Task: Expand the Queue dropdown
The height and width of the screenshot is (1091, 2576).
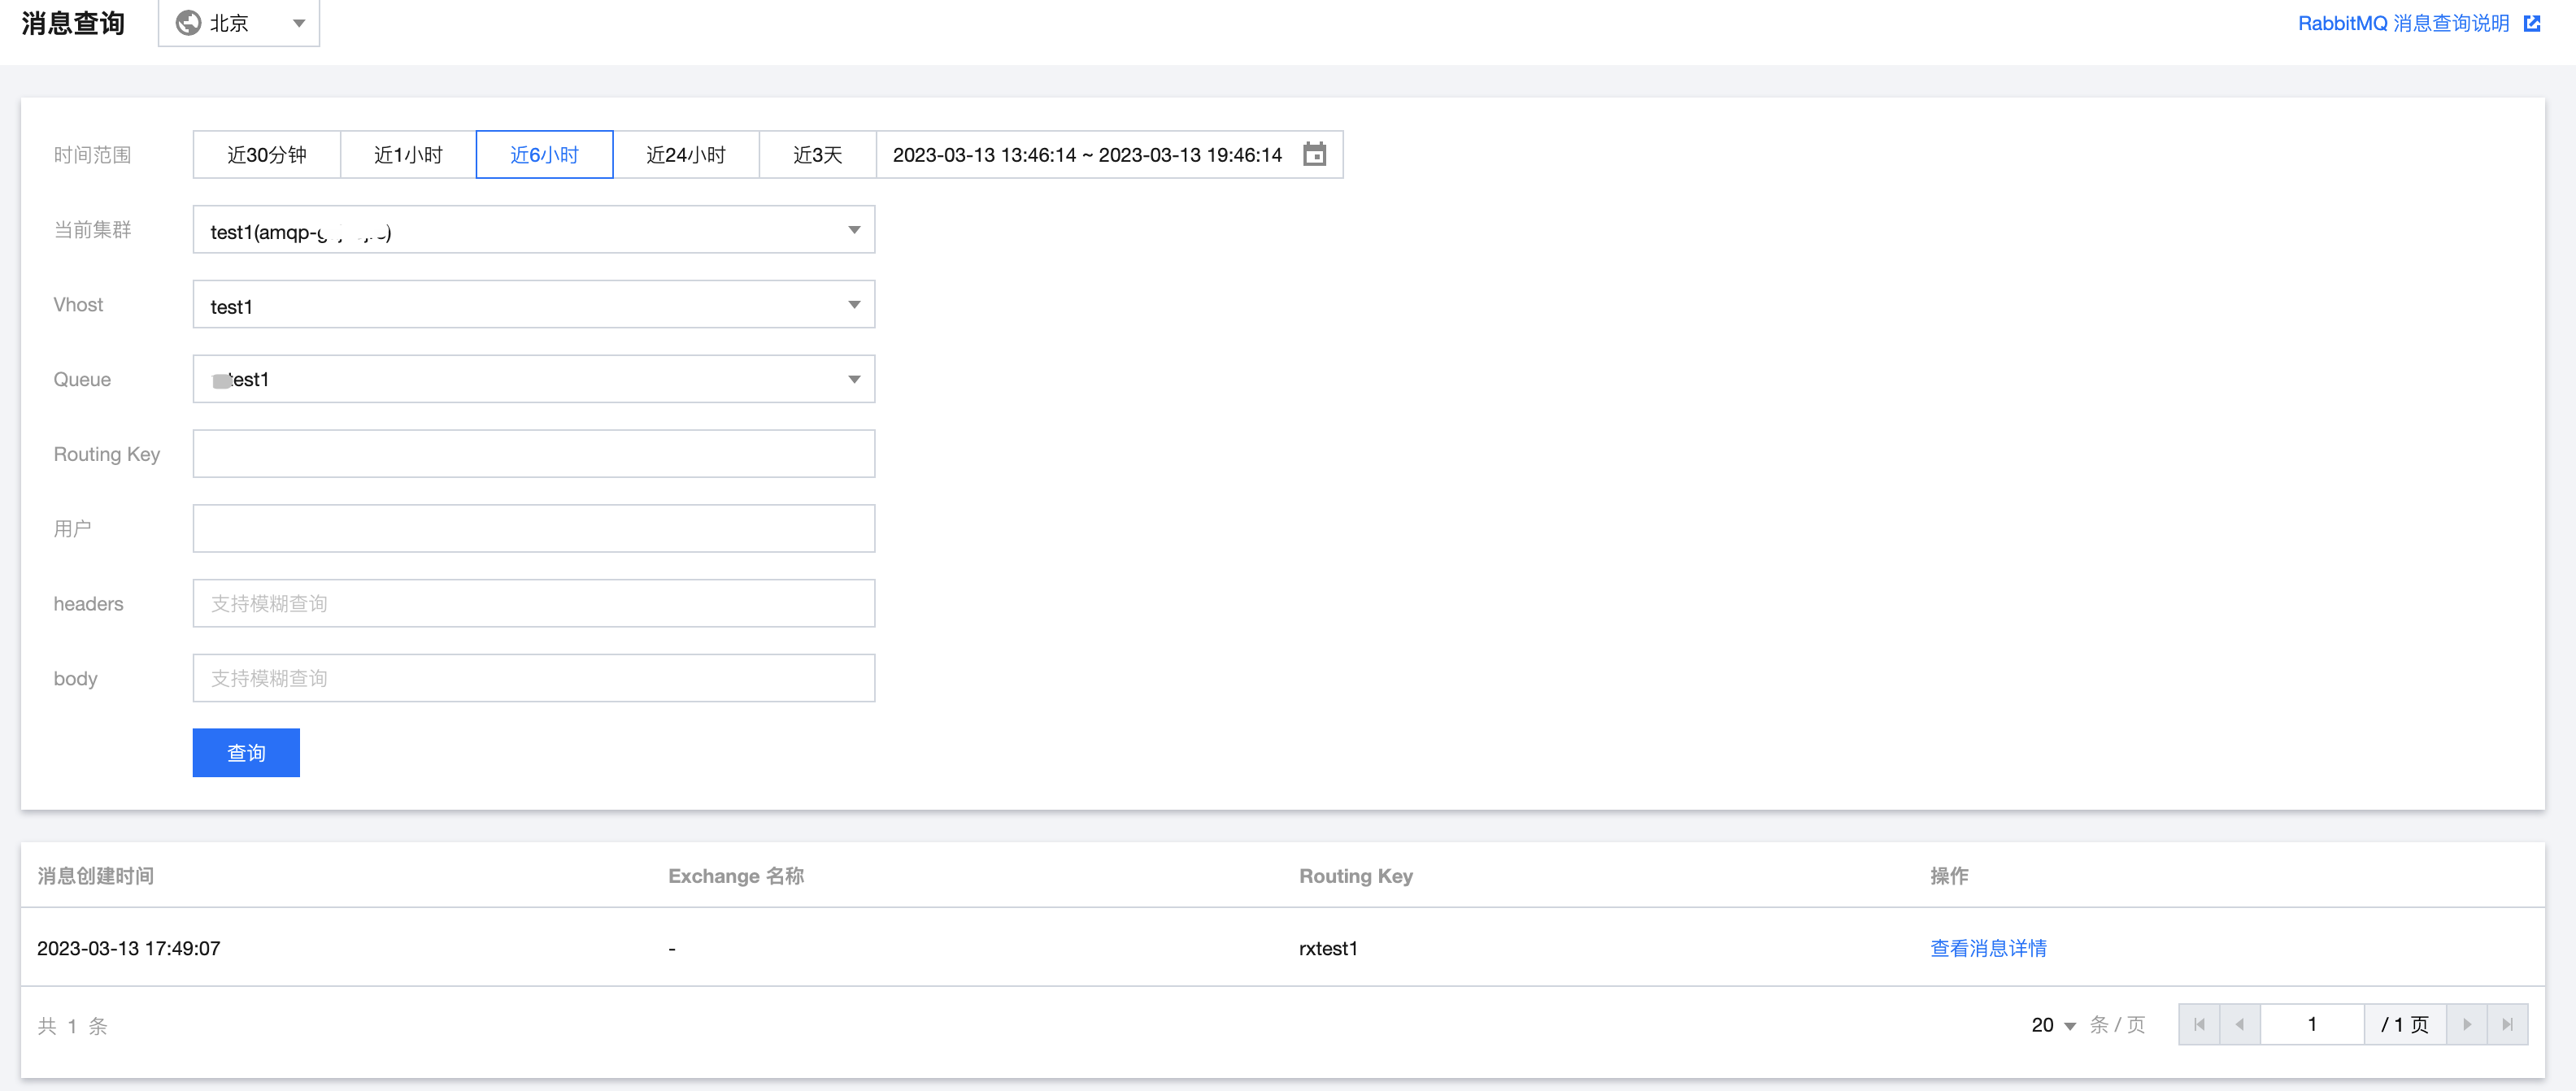Action: pyautogui.click(x=534, y=379)
